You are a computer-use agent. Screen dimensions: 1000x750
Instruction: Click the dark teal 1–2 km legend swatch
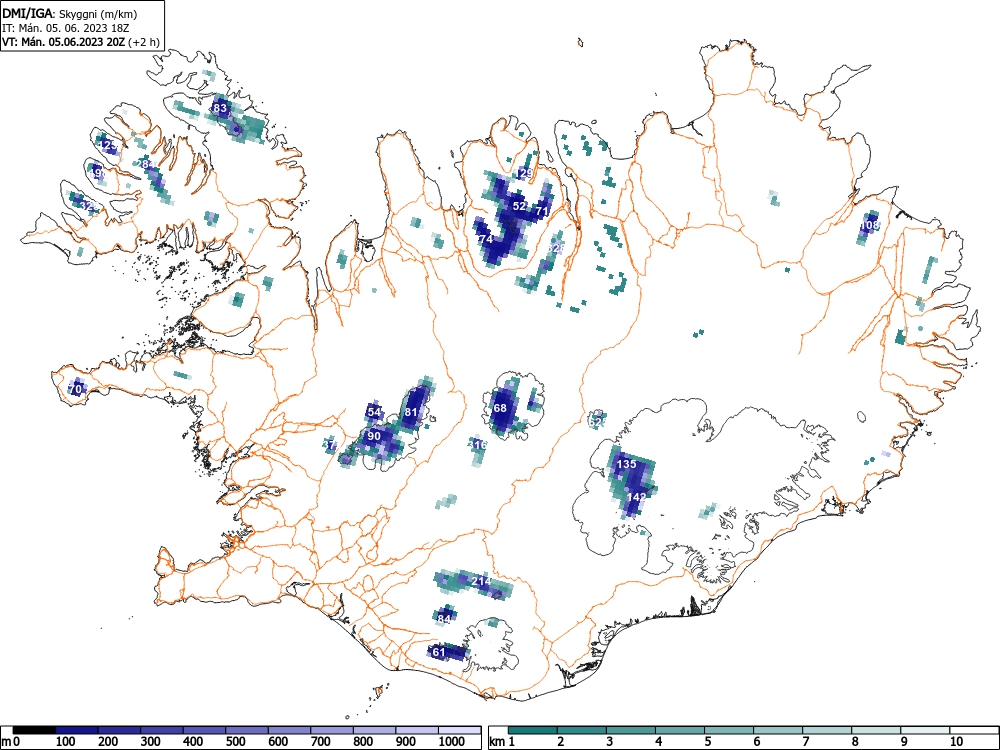533,731
